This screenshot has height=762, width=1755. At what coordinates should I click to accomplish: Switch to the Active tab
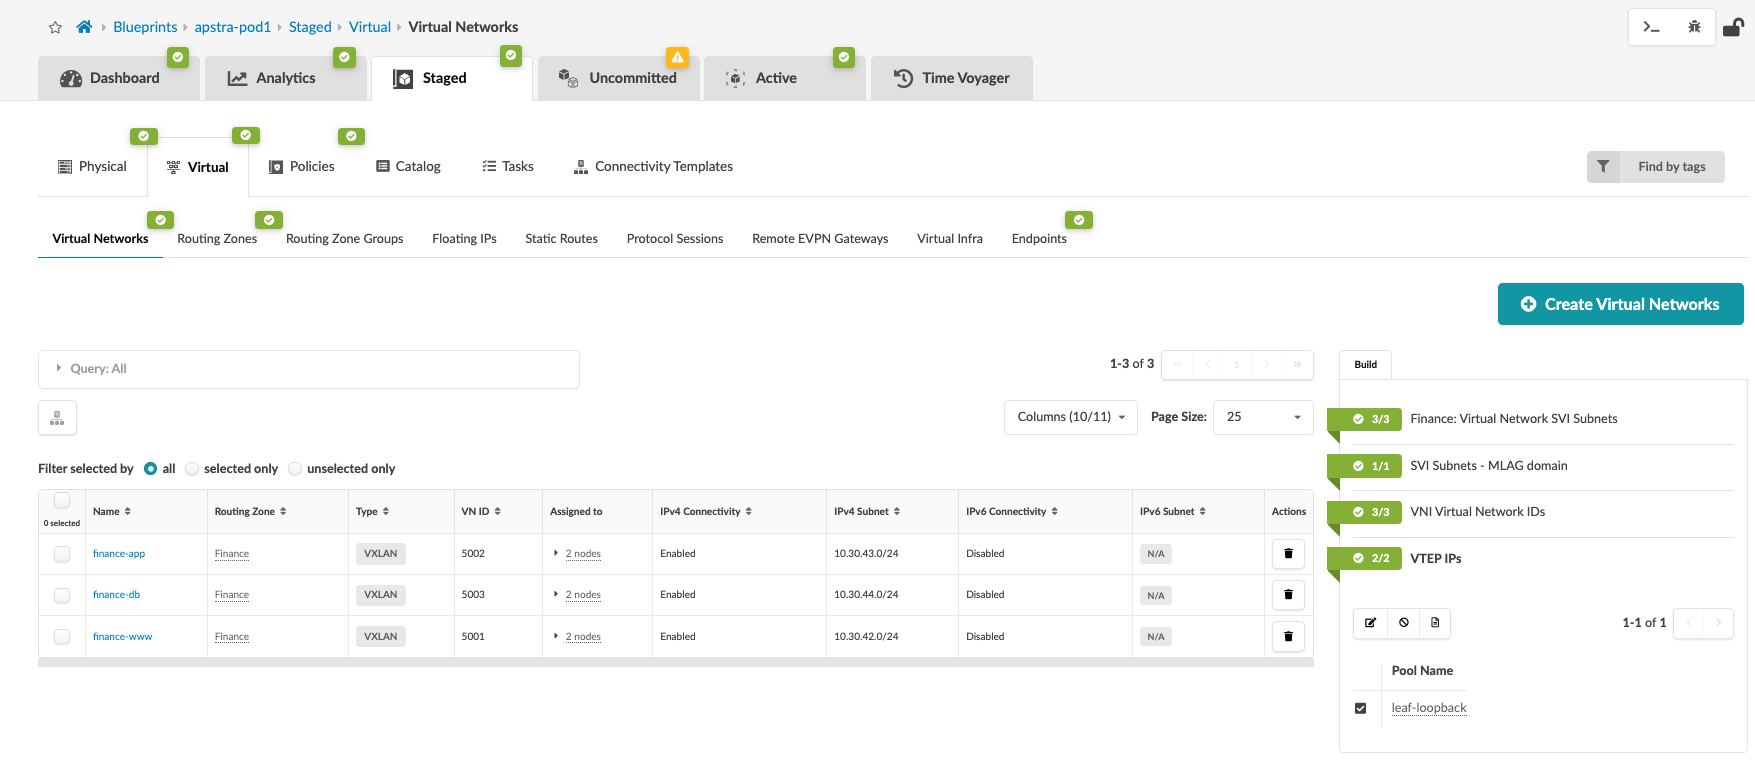tap(784, 78)
